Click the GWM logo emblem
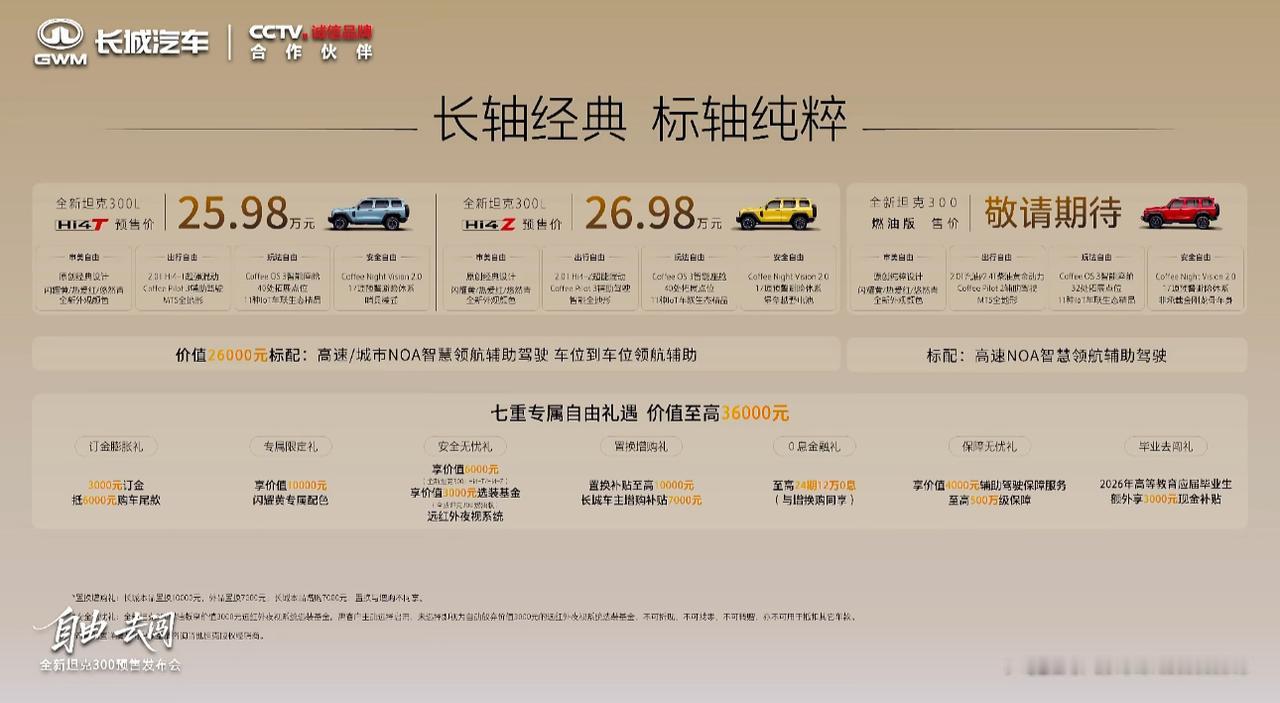 coord(60,42)
